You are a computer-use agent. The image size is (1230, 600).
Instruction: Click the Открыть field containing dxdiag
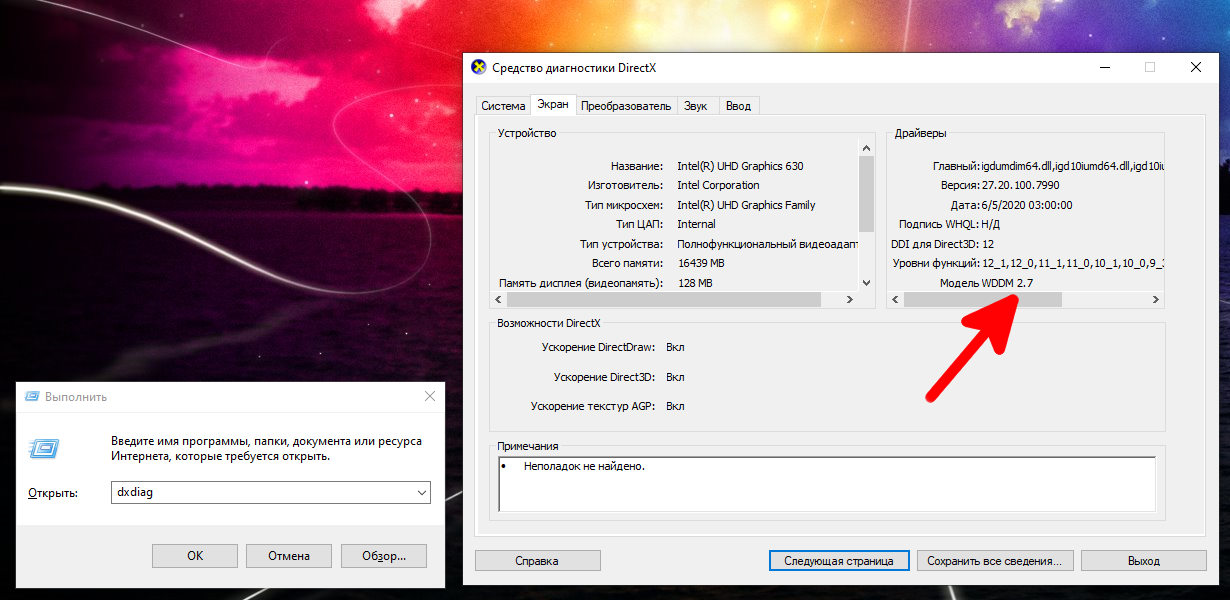[x=260, y=492]
